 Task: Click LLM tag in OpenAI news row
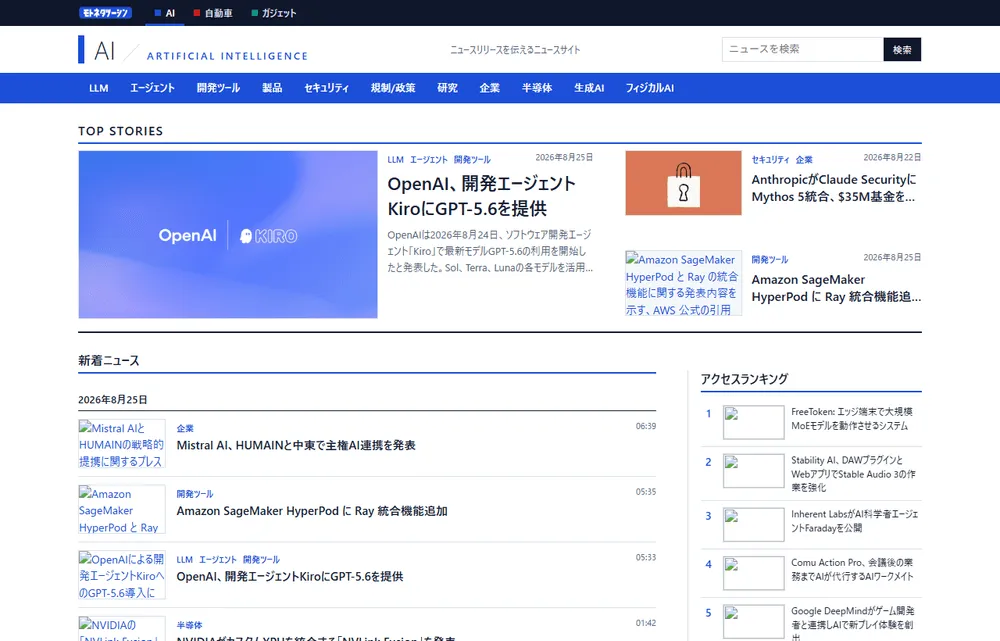tap(184, 560)
